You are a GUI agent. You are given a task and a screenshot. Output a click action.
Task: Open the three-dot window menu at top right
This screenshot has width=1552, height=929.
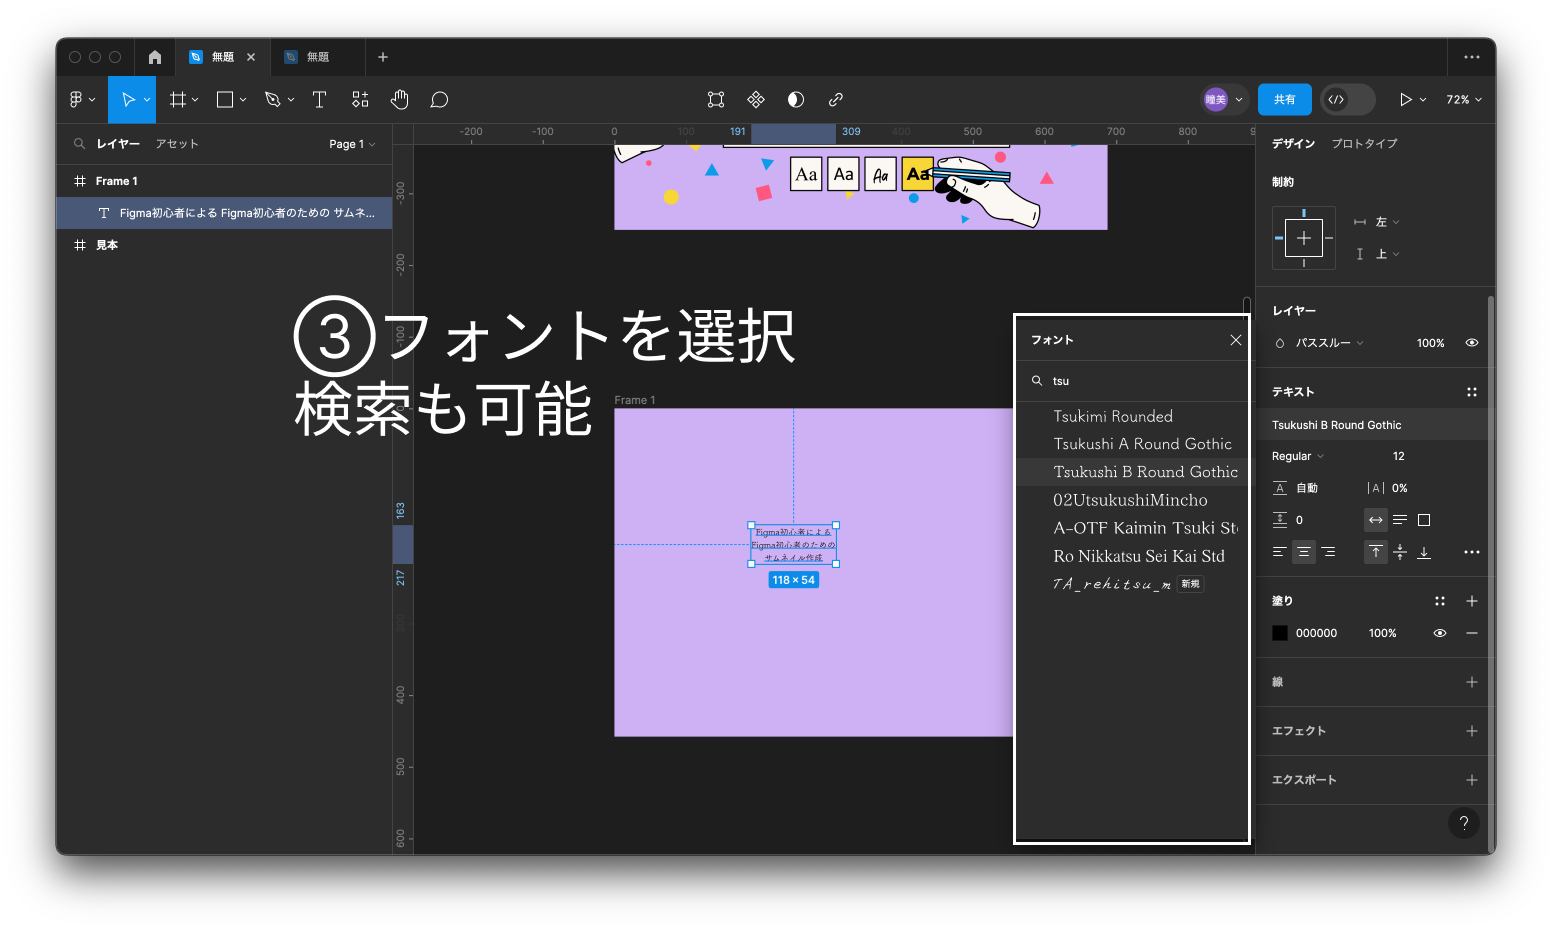(1472, 57)
